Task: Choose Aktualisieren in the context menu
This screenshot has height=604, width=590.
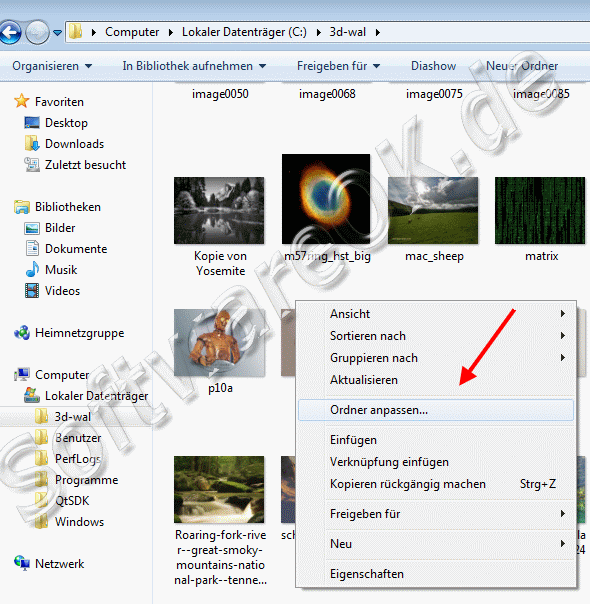Action: [x=436, y=380]
